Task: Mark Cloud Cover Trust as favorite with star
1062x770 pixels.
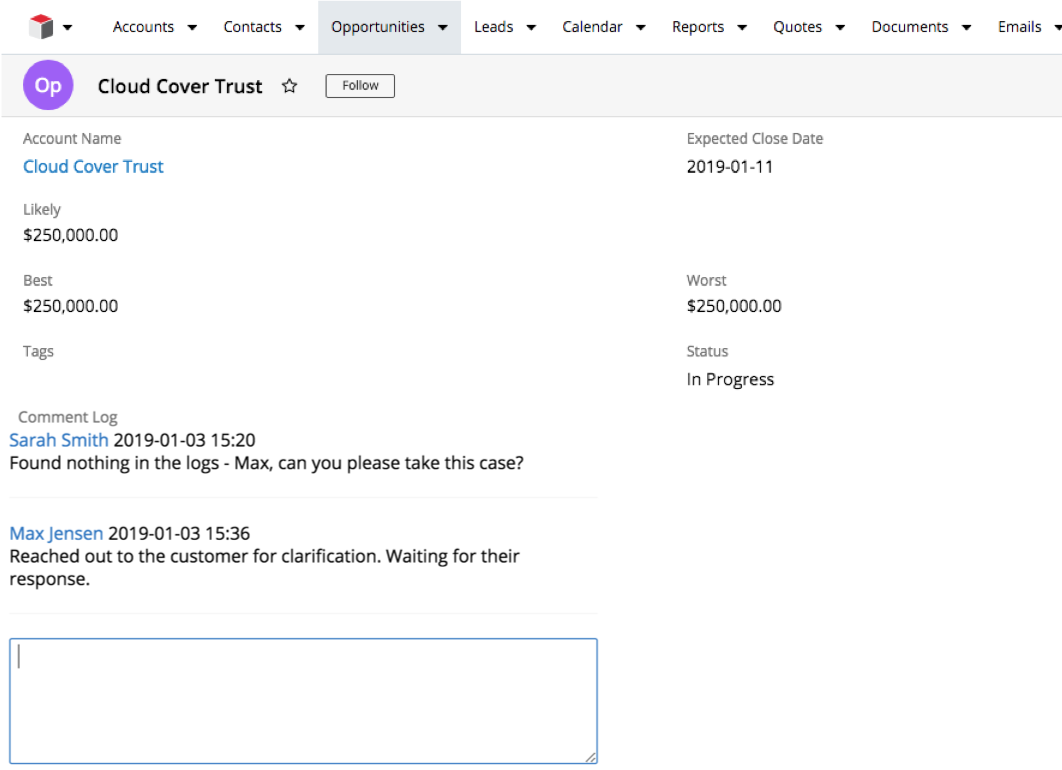Action: click(290, 86)
